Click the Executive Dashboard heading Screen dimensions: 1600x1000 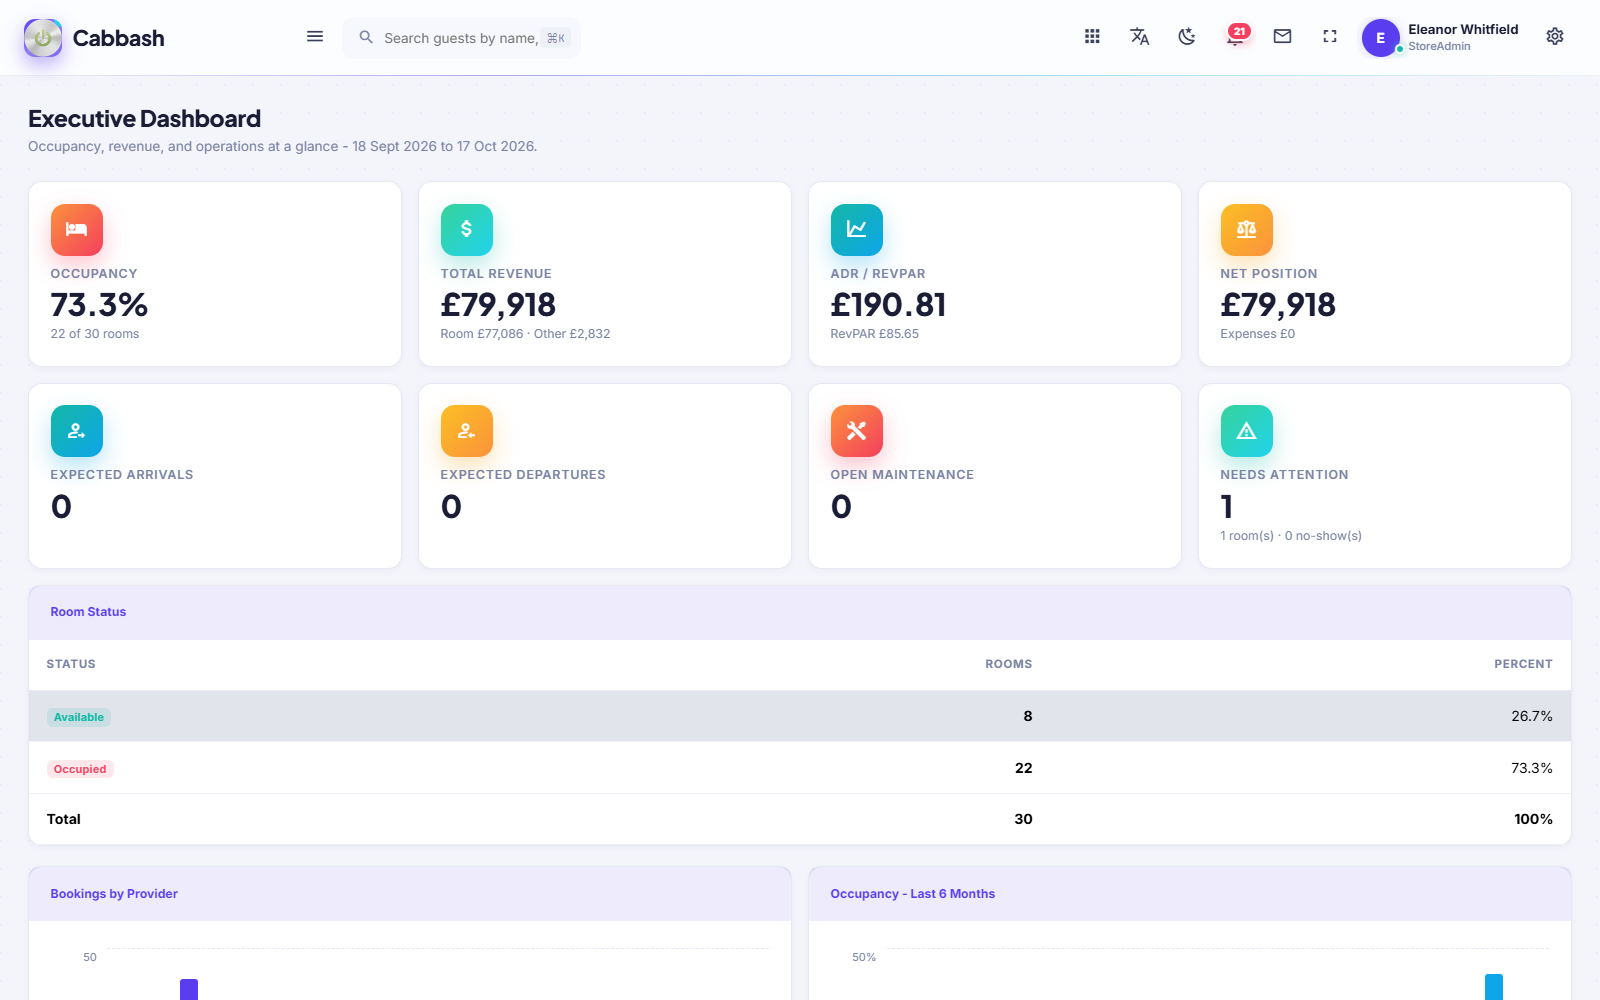[x=144, y=119]
